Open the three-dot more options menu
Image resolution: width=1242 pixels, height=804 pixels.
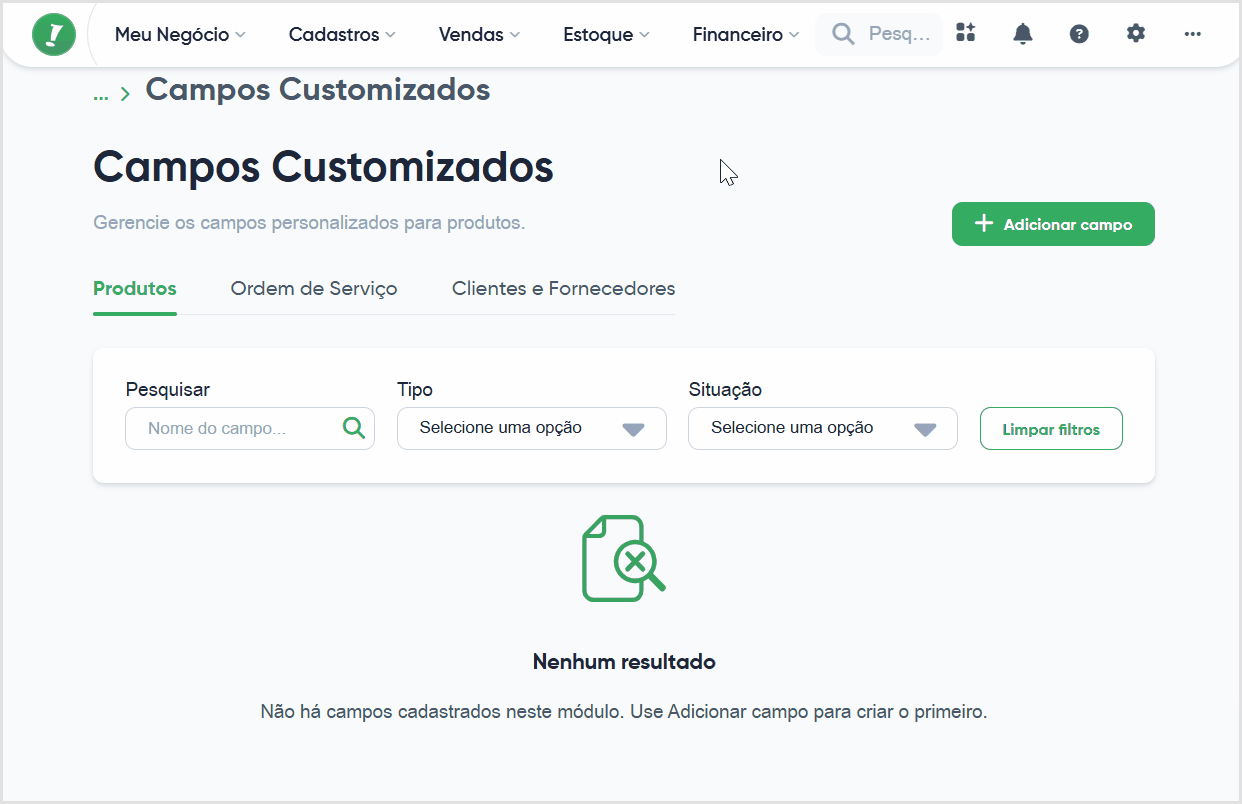point(1192,33)
